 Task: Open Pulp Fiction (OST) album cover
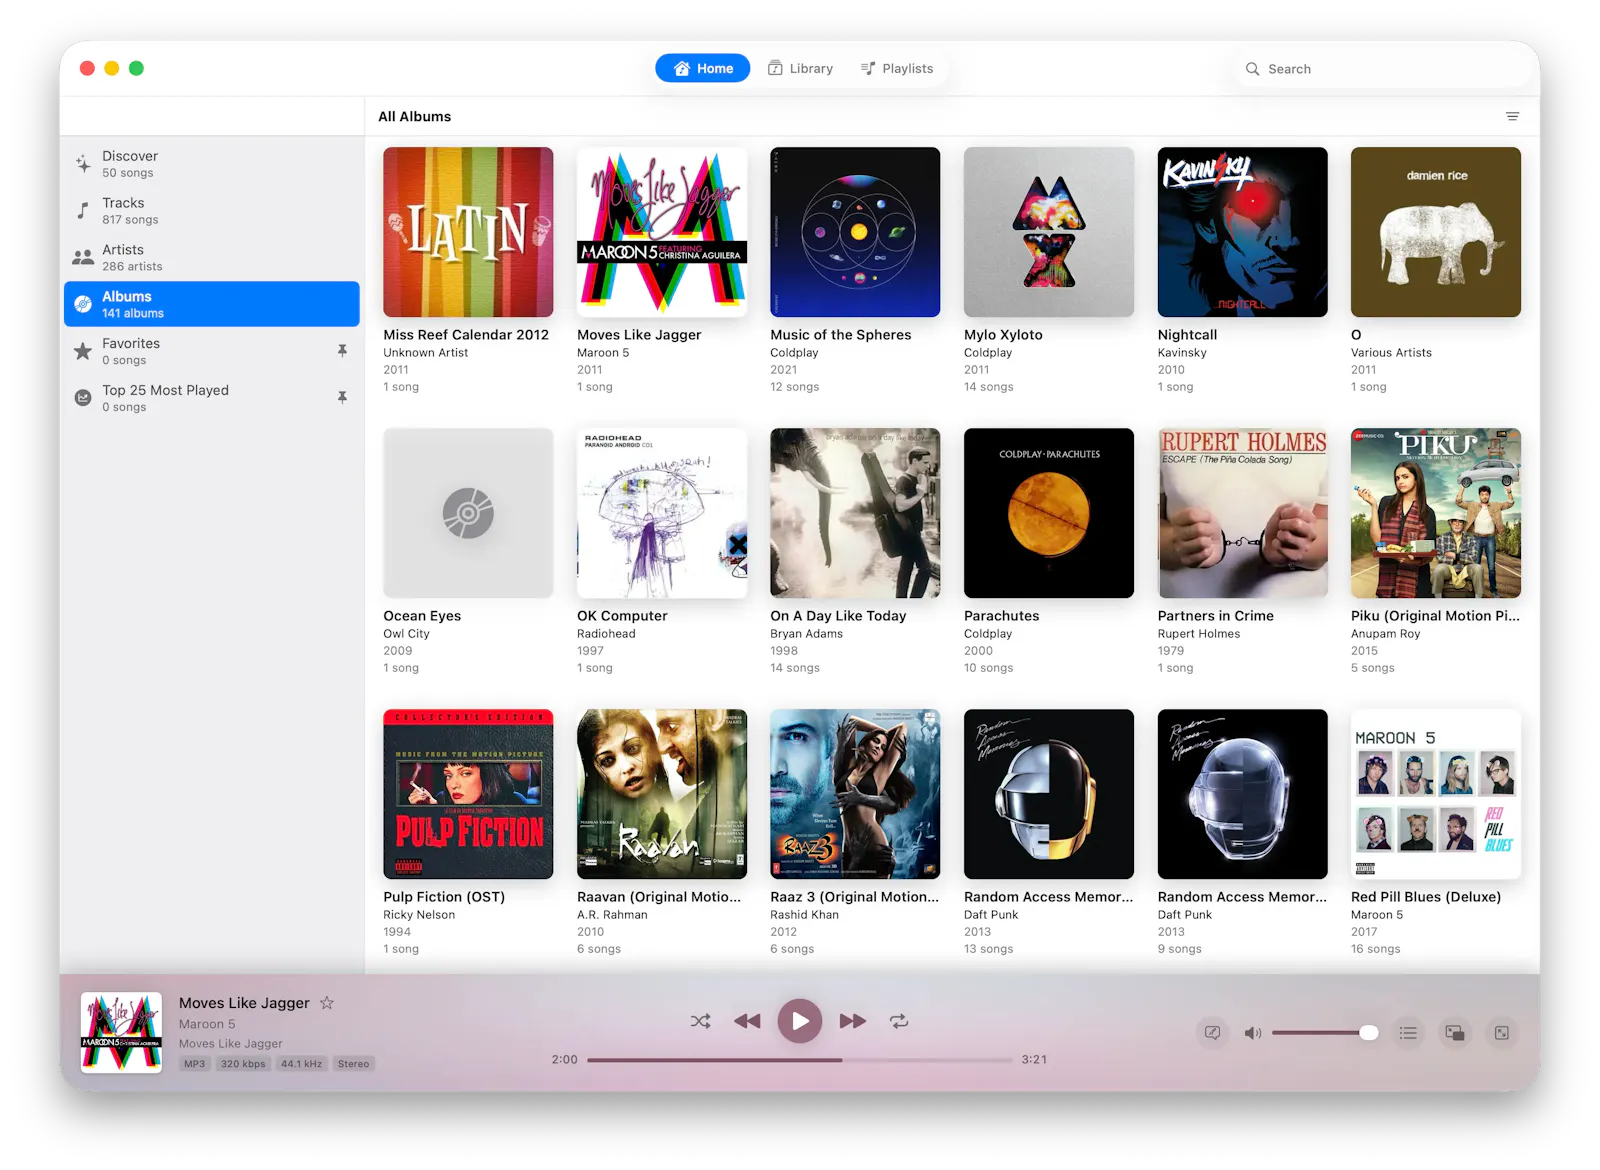[x=468, y=794]
